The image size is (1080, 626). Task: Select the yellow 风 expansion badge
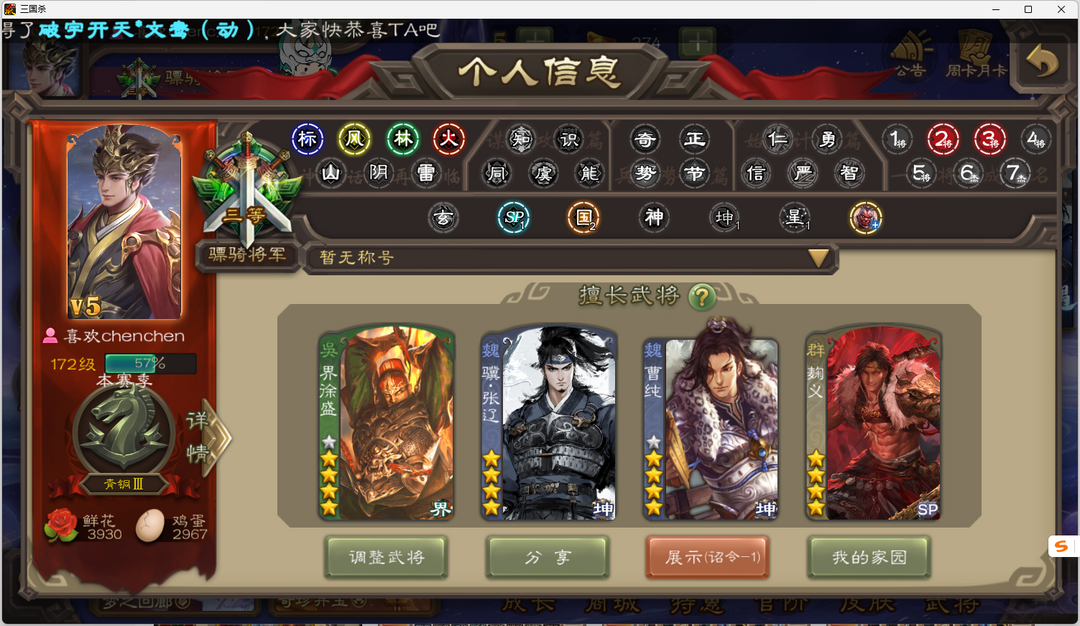pos(354,139)
